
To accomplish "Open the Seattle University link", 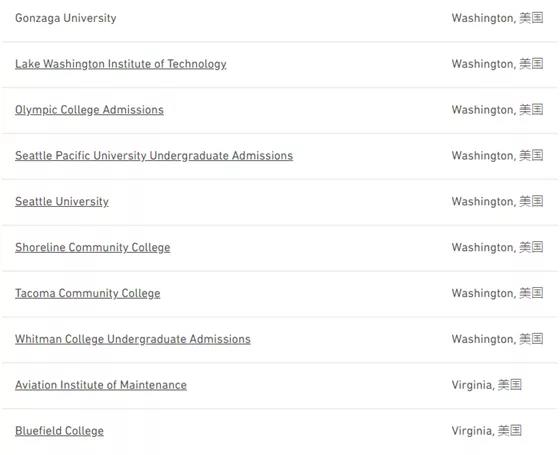I will 62,202.
